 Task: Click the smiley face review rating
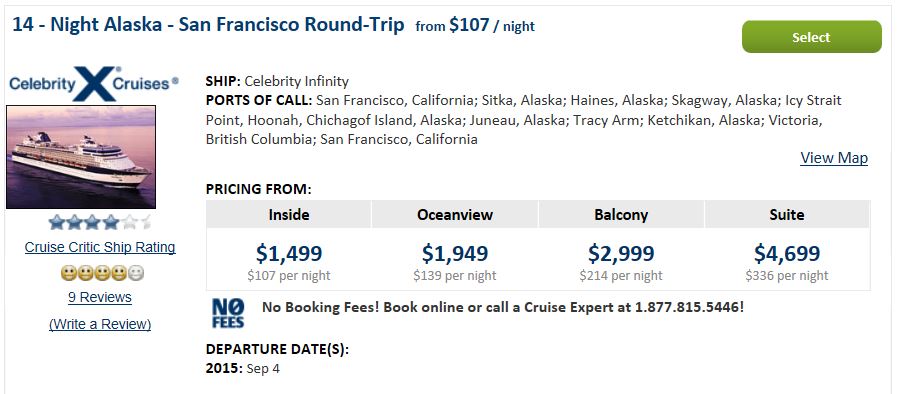[102, 273]
